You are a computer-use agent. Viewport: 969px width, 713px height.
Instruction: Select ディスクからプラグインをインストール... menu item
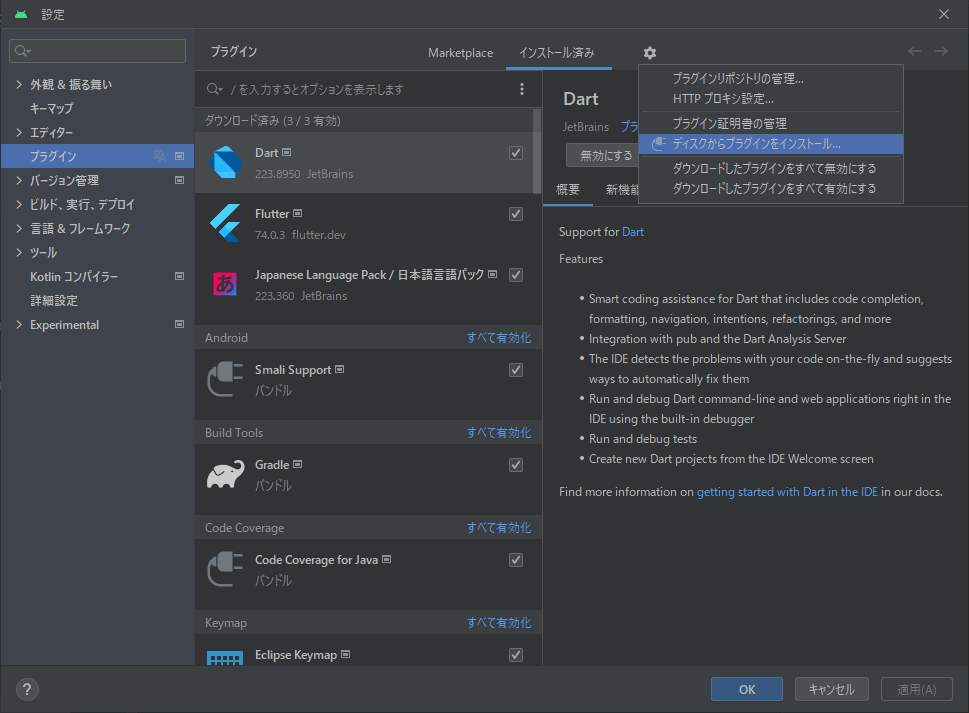[x=771, y=144]
